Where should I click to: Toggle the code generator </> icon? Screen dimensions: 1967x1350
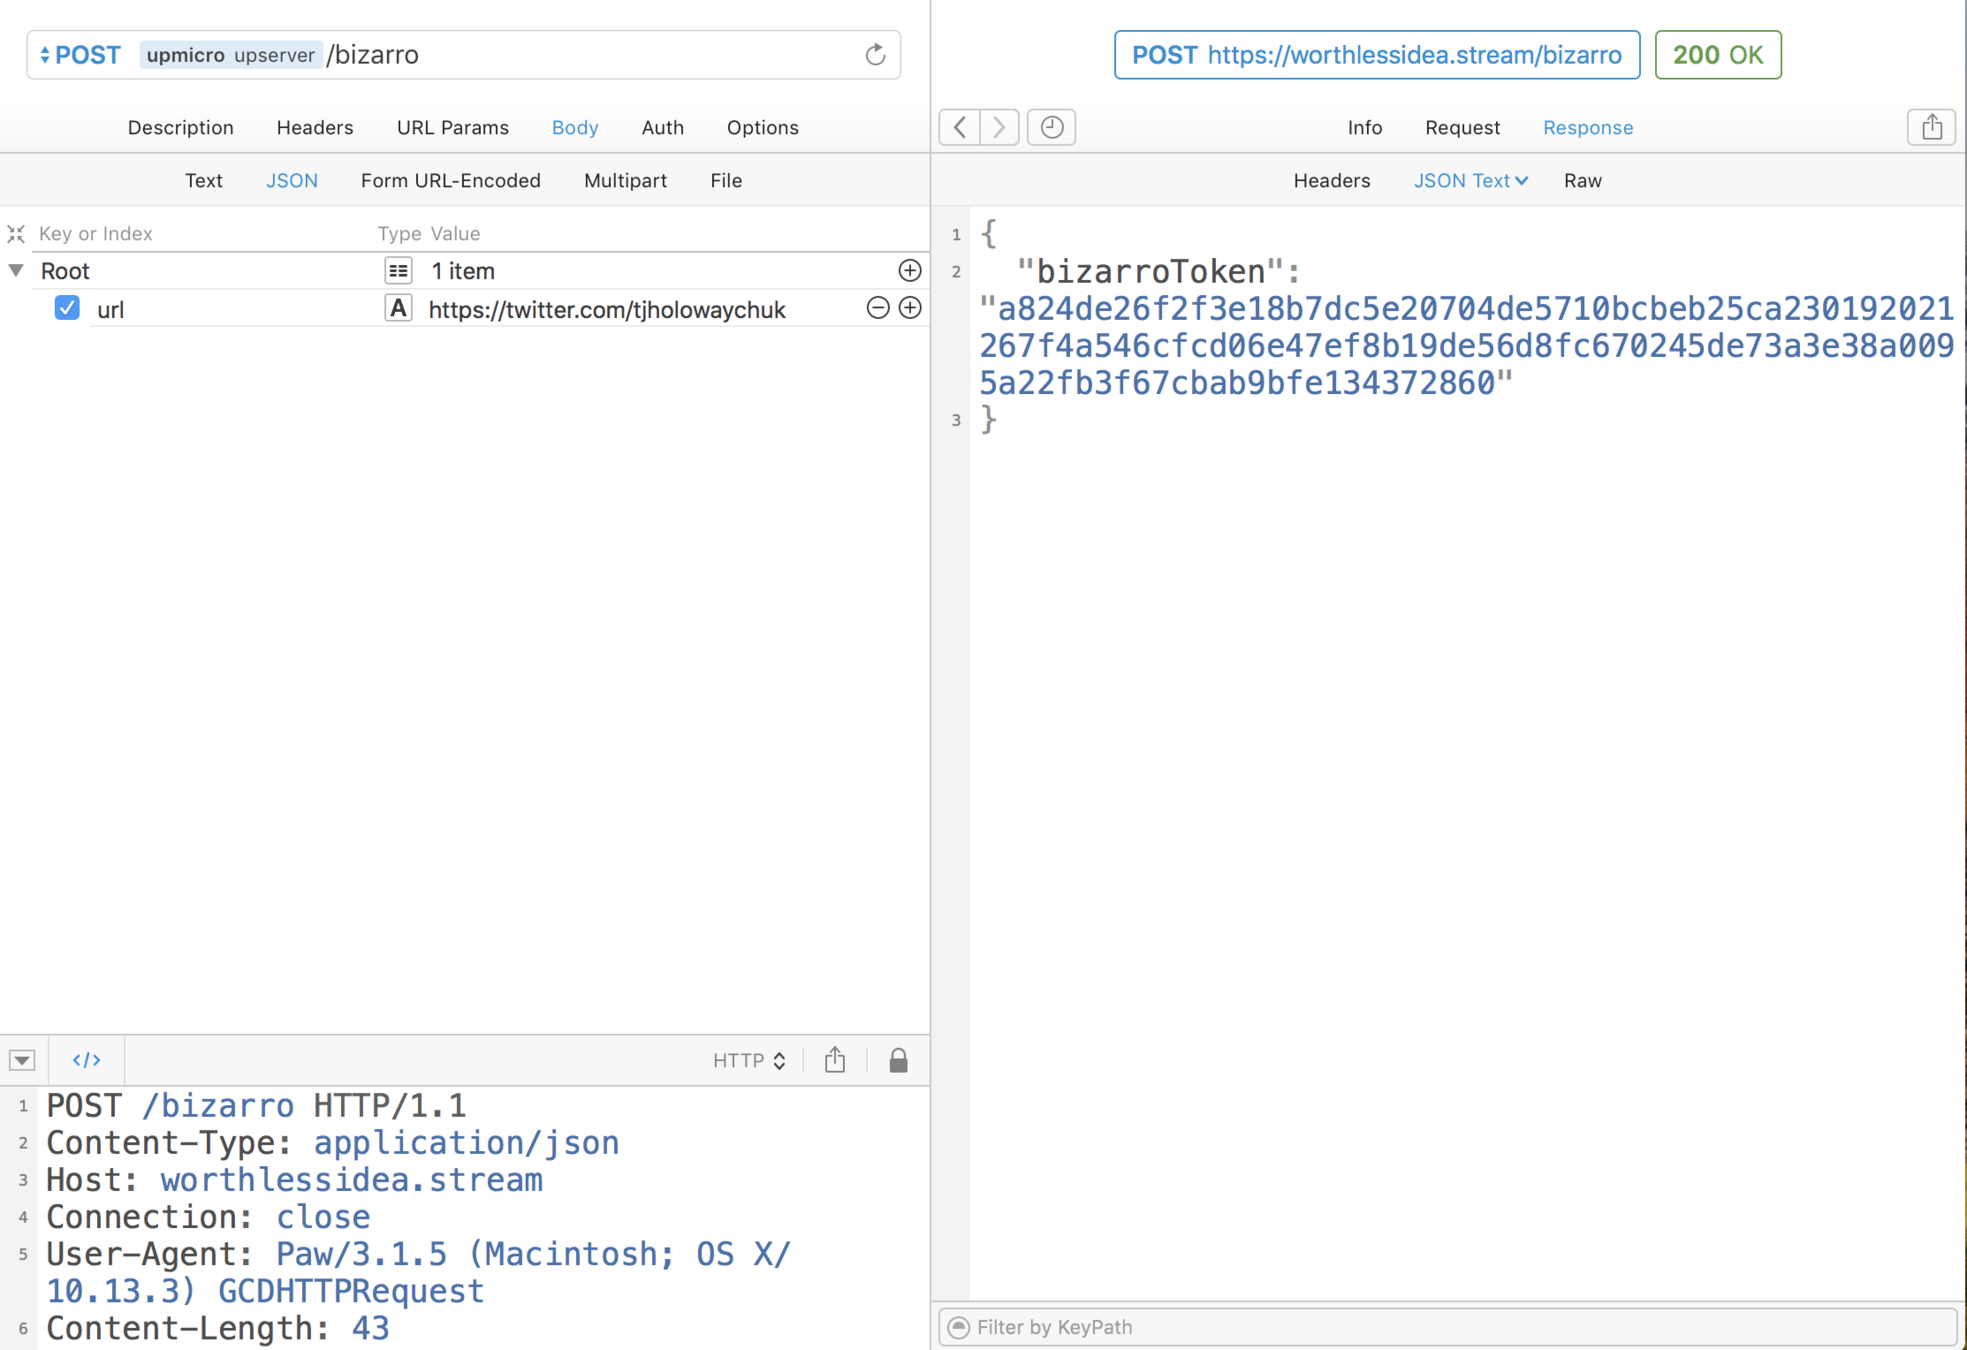tap(87, 1060)
